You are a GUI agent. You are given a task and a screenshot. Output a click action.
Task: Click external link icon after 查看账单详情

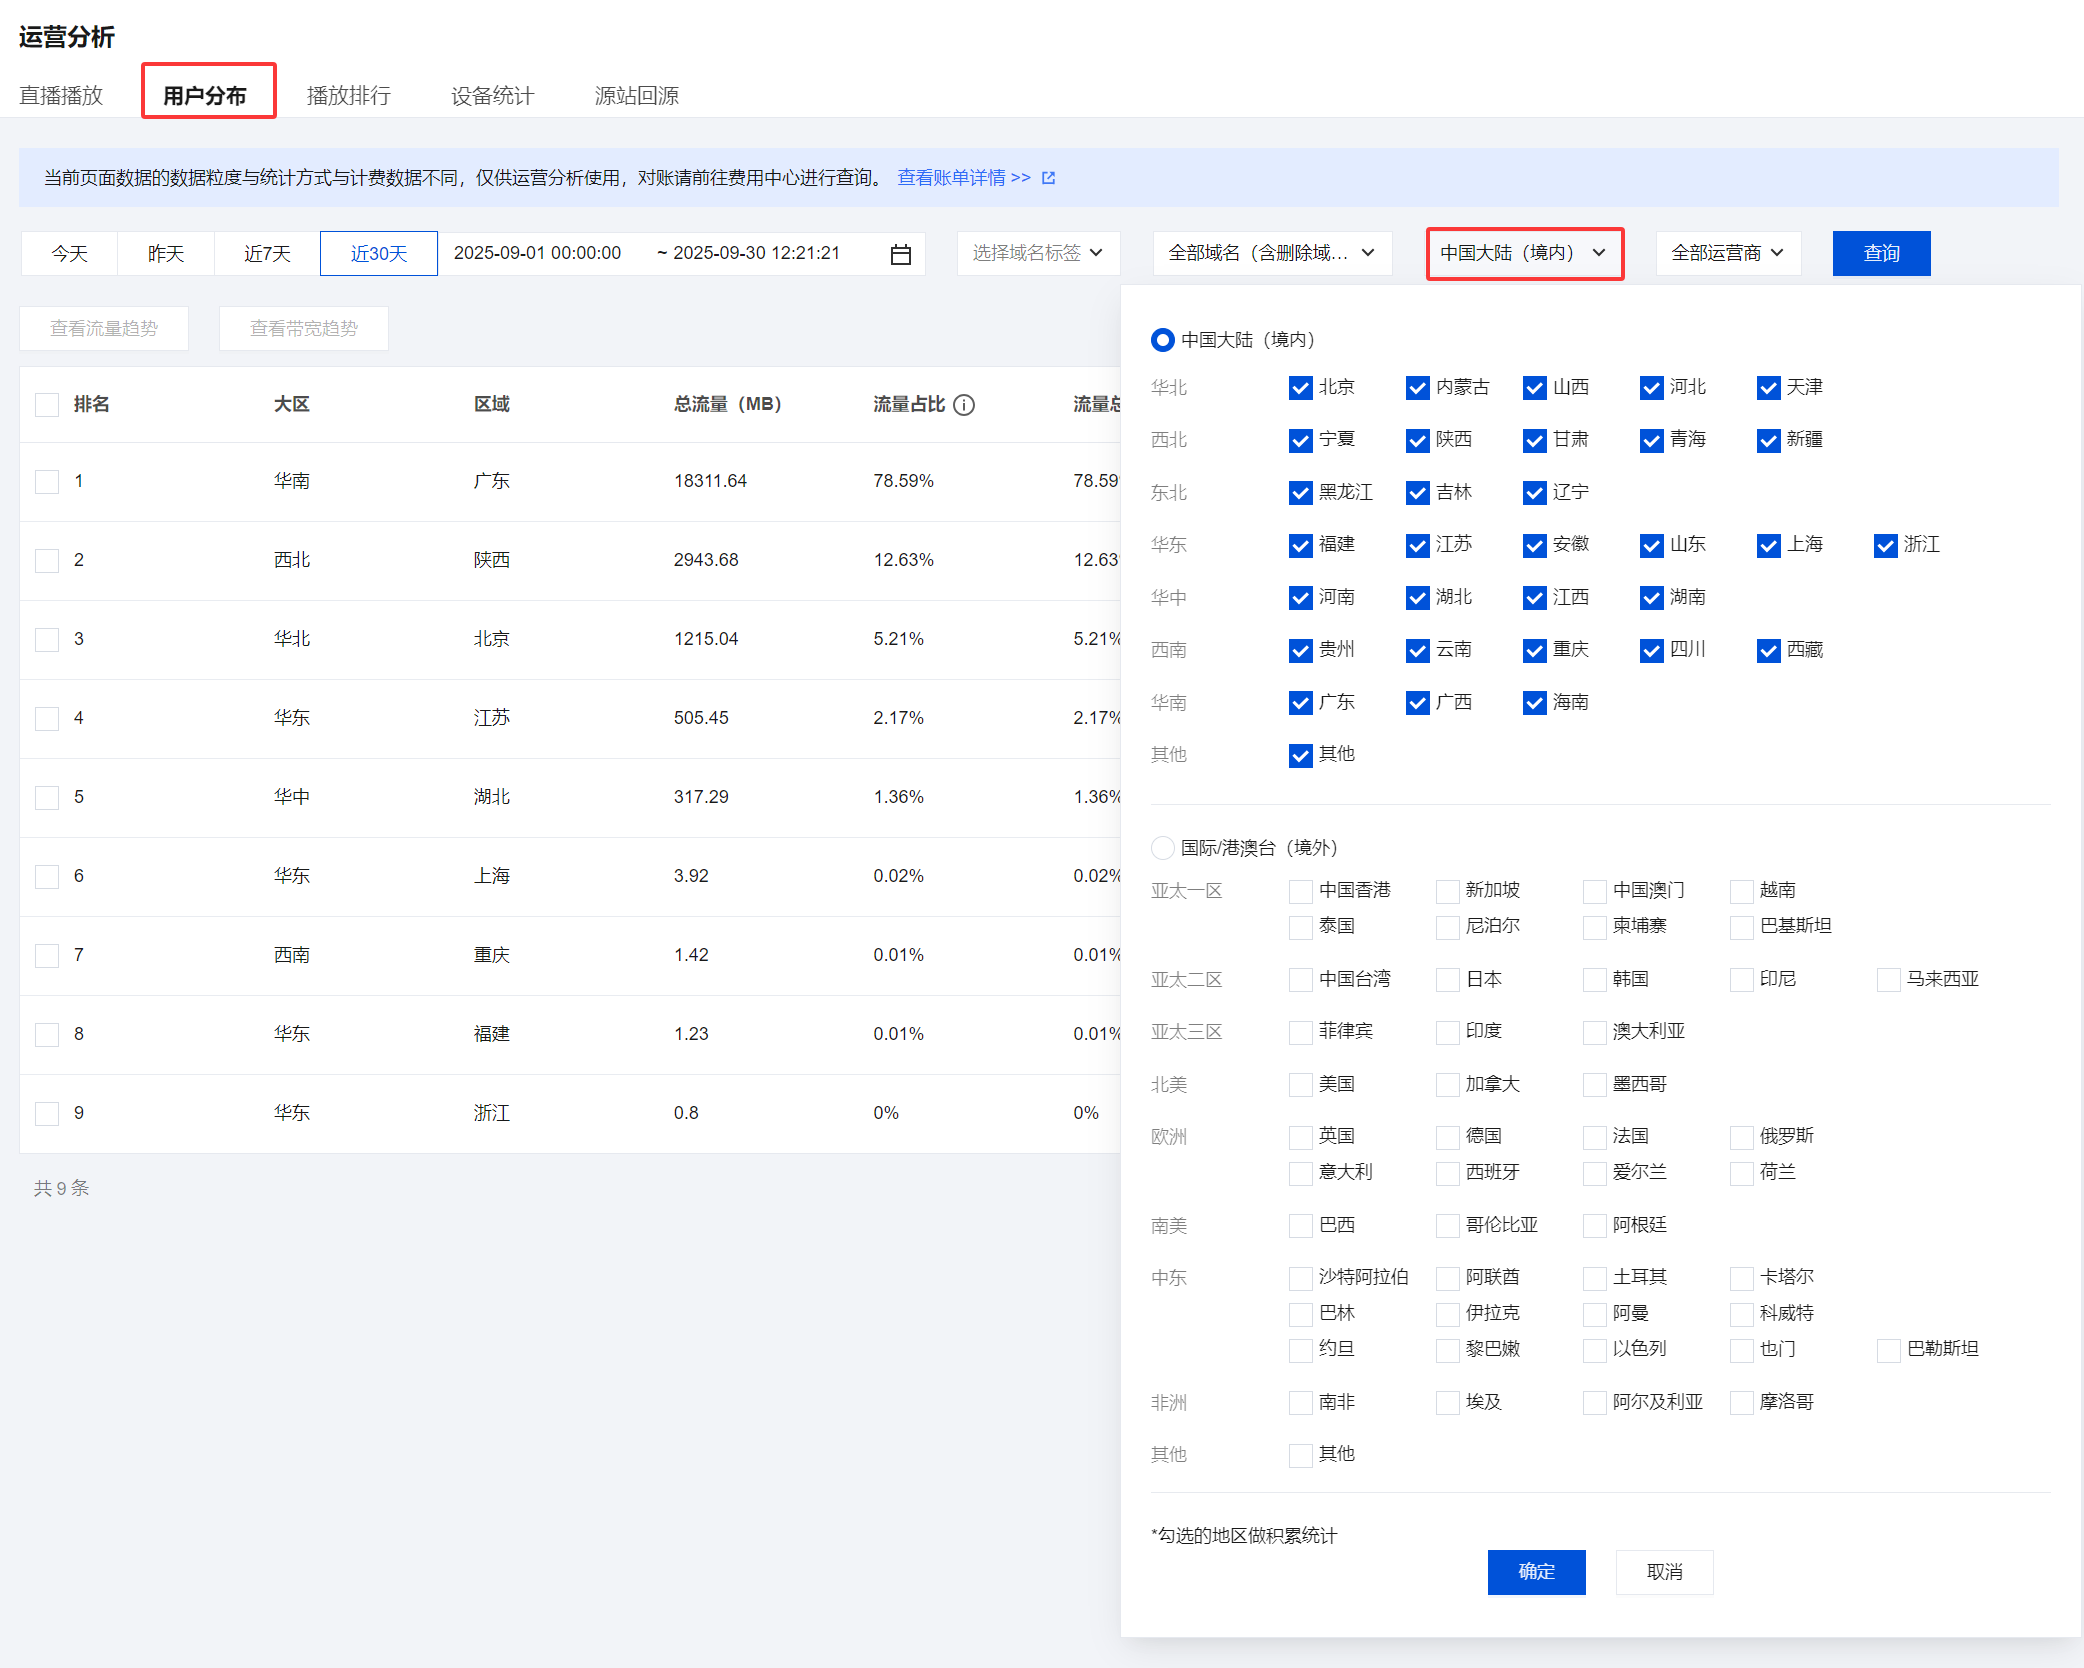point(1048,178)
